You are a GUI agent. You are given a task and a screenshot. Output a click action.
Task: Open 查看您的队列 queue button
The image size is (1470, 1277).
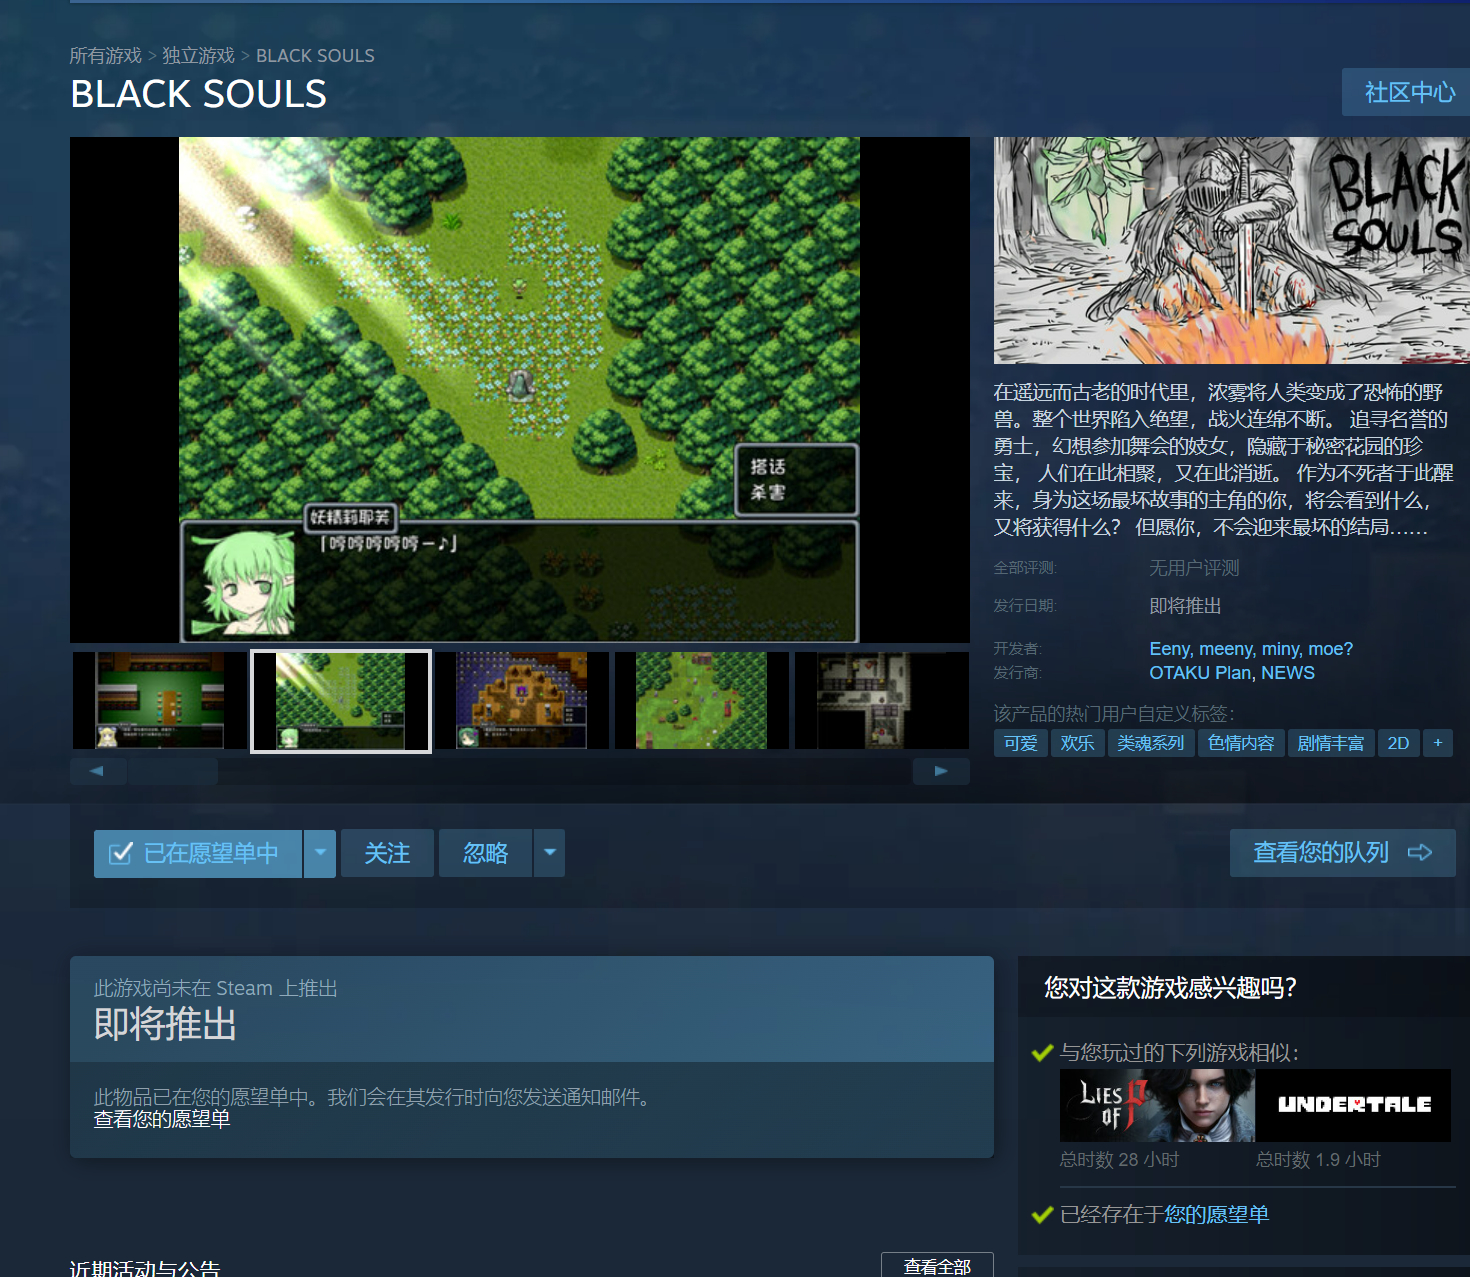pos(1342,852)
